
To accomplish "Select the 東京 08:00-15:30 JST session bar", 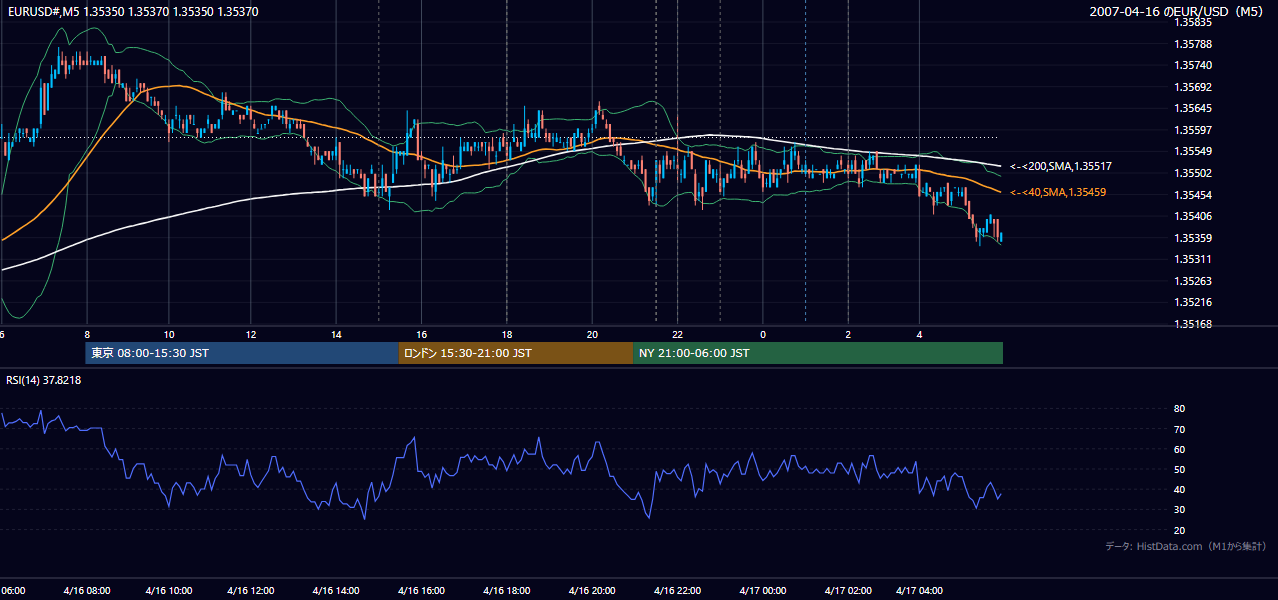I will coord(242,353).
